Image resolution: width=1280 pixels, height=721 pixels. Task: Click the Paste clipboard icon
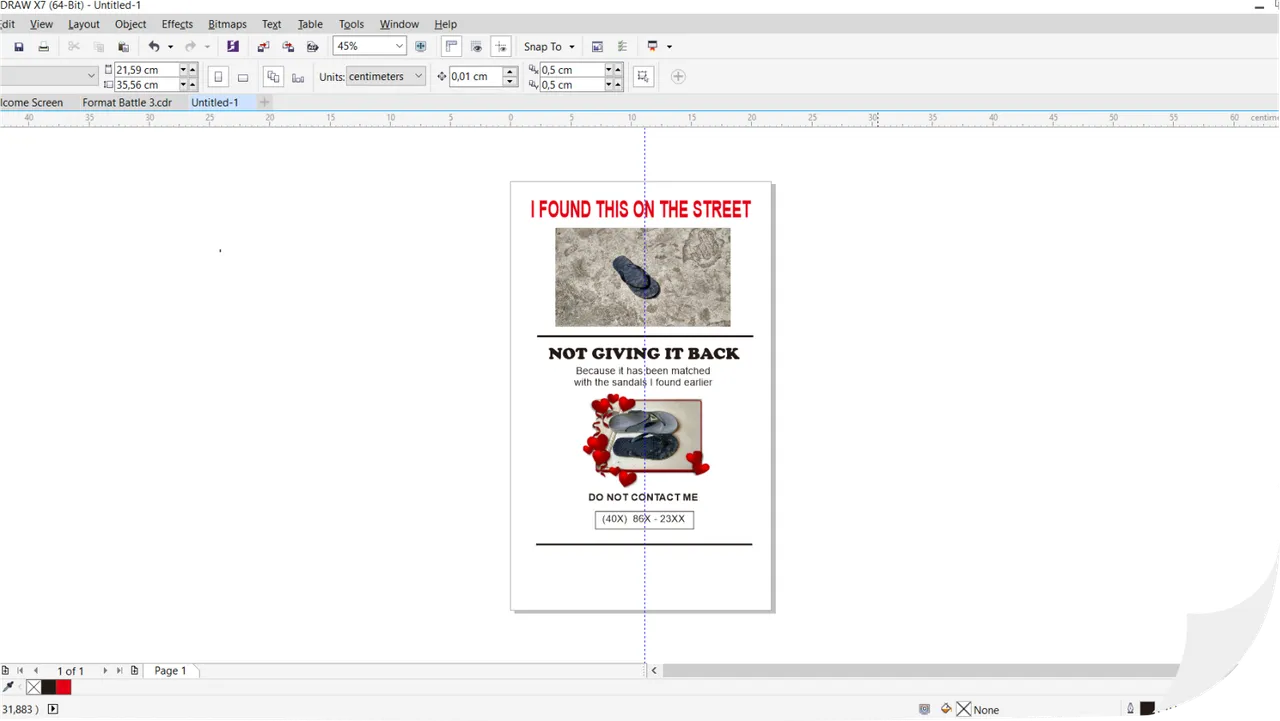[124, 47]
